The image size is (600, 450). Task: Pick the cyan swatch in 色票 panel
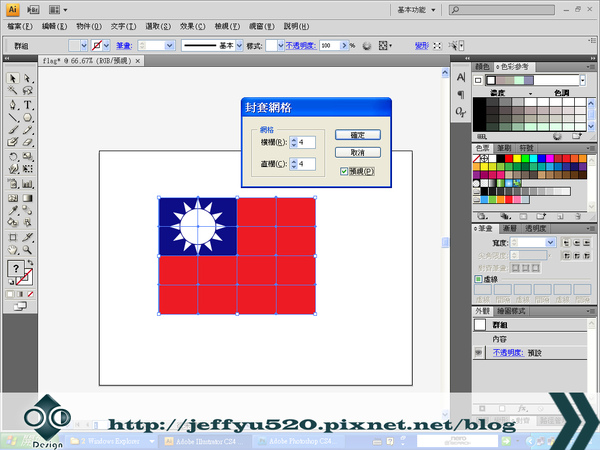[533, 158]
